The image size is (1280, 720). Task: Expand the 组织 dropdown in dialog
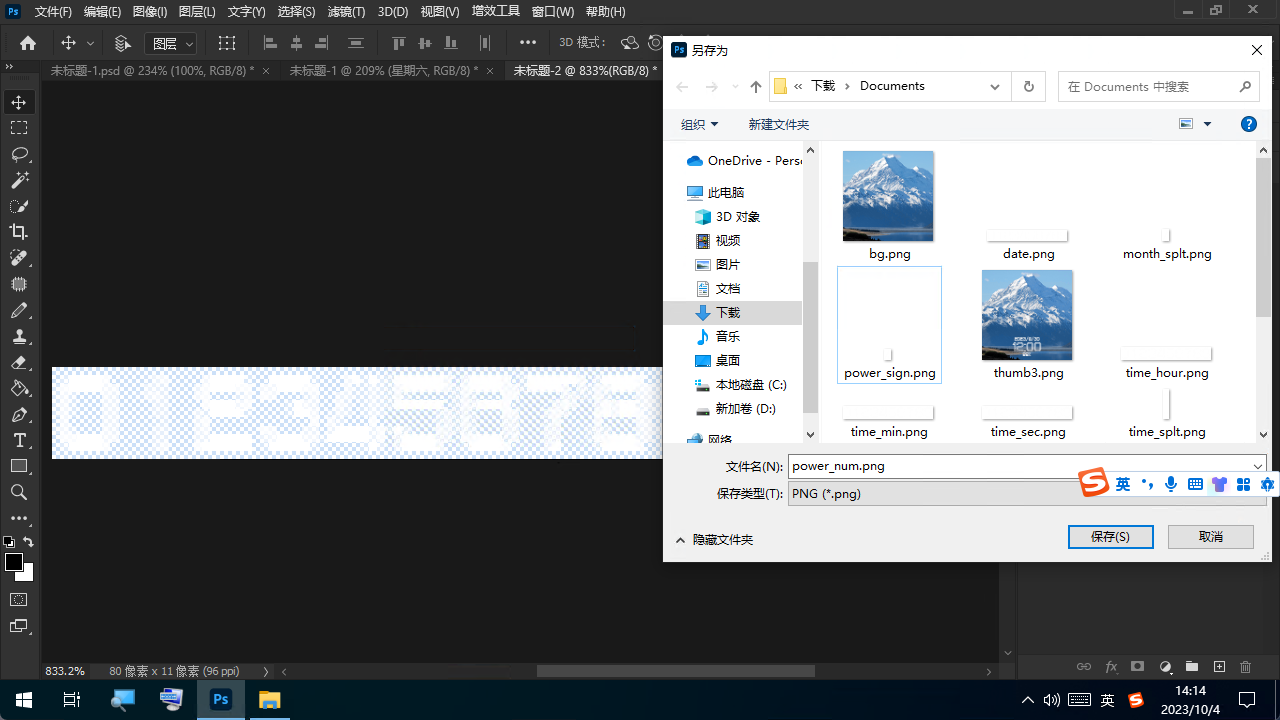[x=699, y=124]
